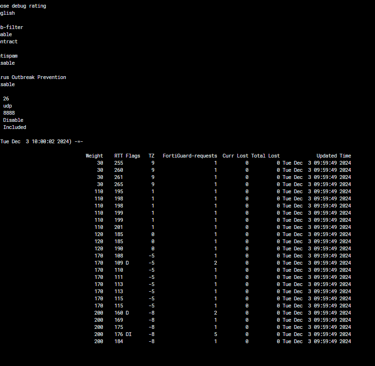Select the RTT value 195
375x366 pixels.
point(119,191)
